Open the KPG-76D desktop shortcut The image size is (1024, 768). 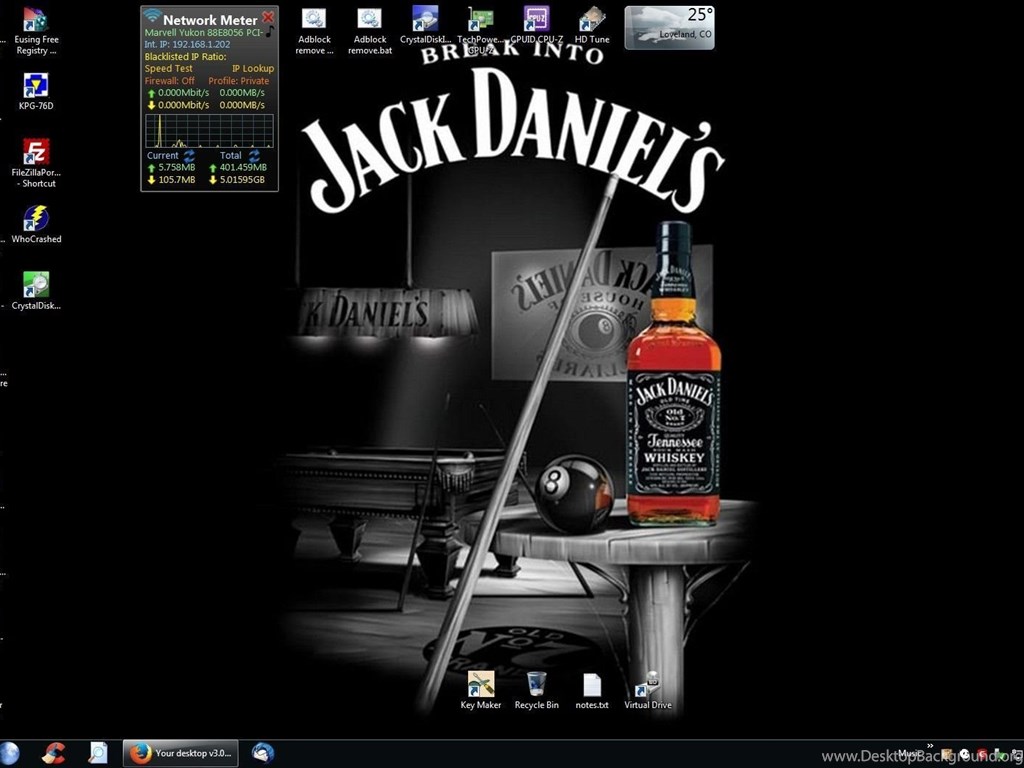tap(36, 87)
